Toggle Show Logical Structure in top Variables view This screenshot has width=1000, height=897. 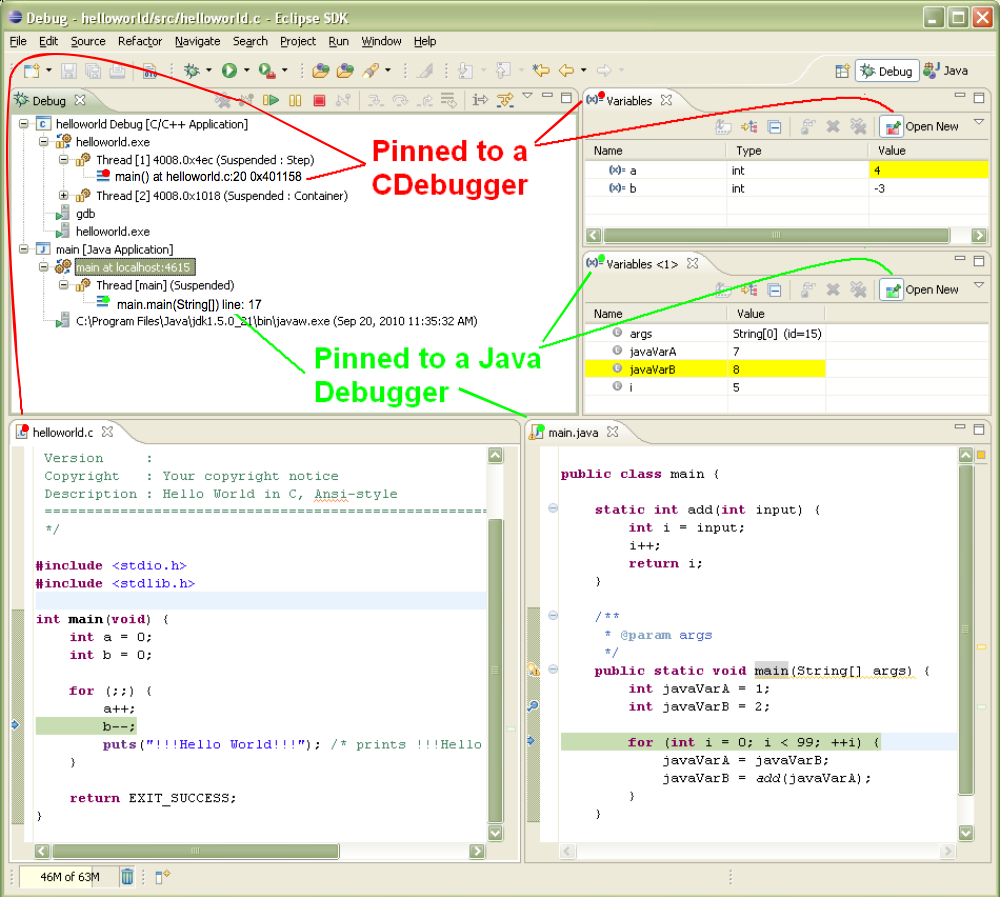click(x=749, y=126)
